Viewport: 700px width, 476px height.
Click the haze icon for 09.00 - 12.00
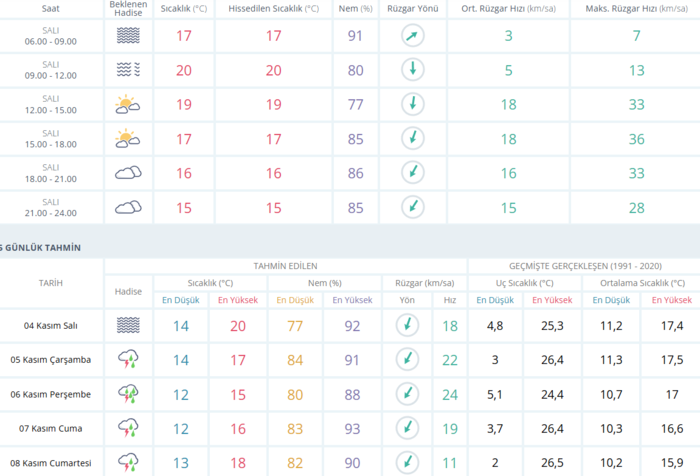[x=128, y=70]
